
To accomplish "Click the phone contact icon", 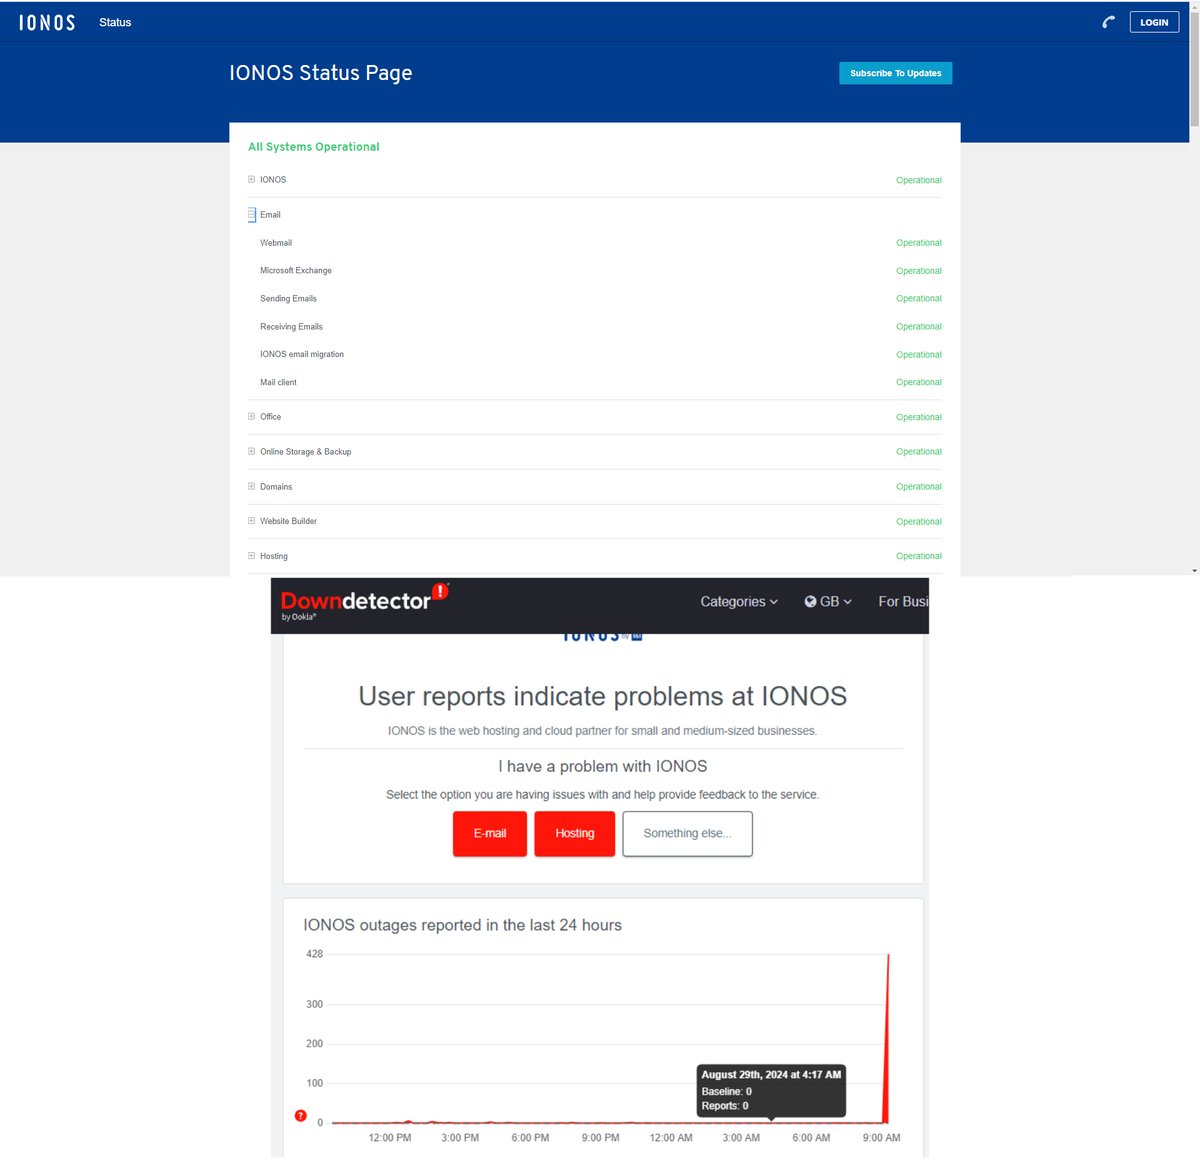I will pos(1108,22).
